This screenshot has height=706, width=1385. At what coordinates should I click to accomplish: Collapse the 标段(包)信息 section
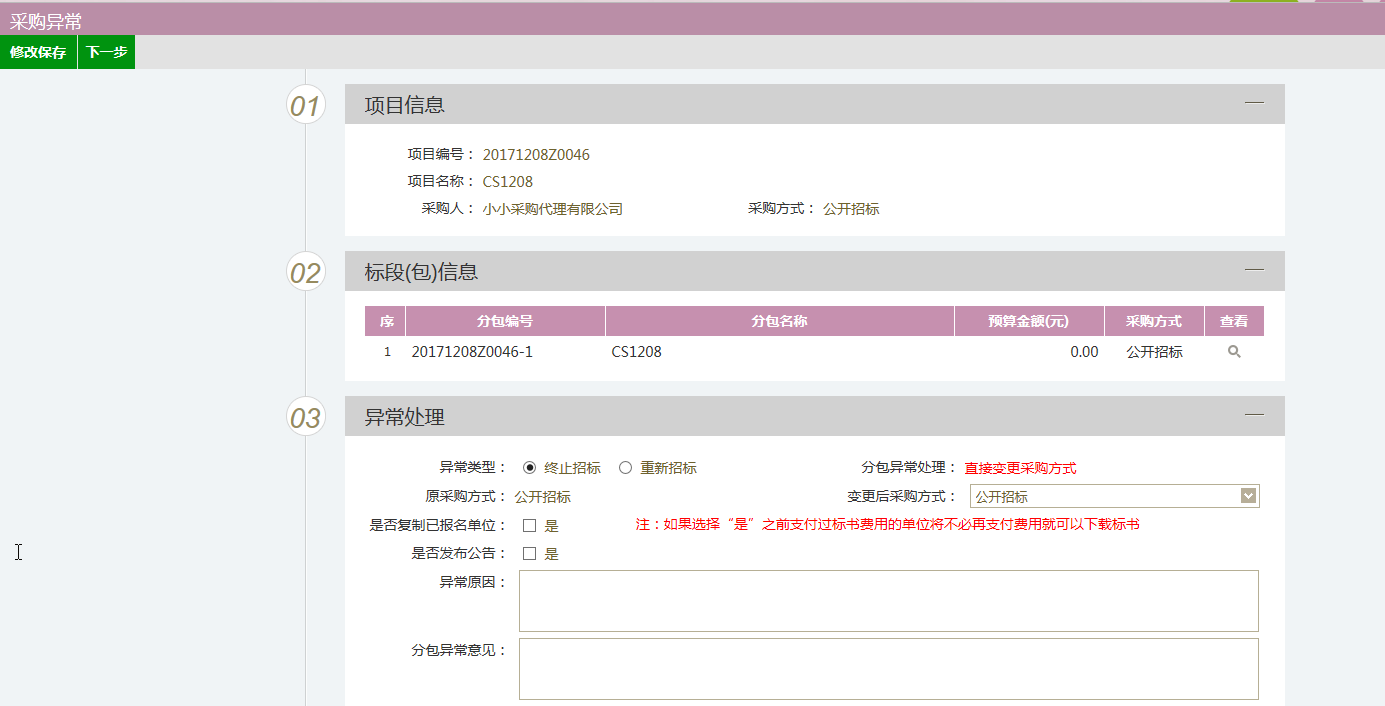pyautogui.click(x=1254, y=270)
